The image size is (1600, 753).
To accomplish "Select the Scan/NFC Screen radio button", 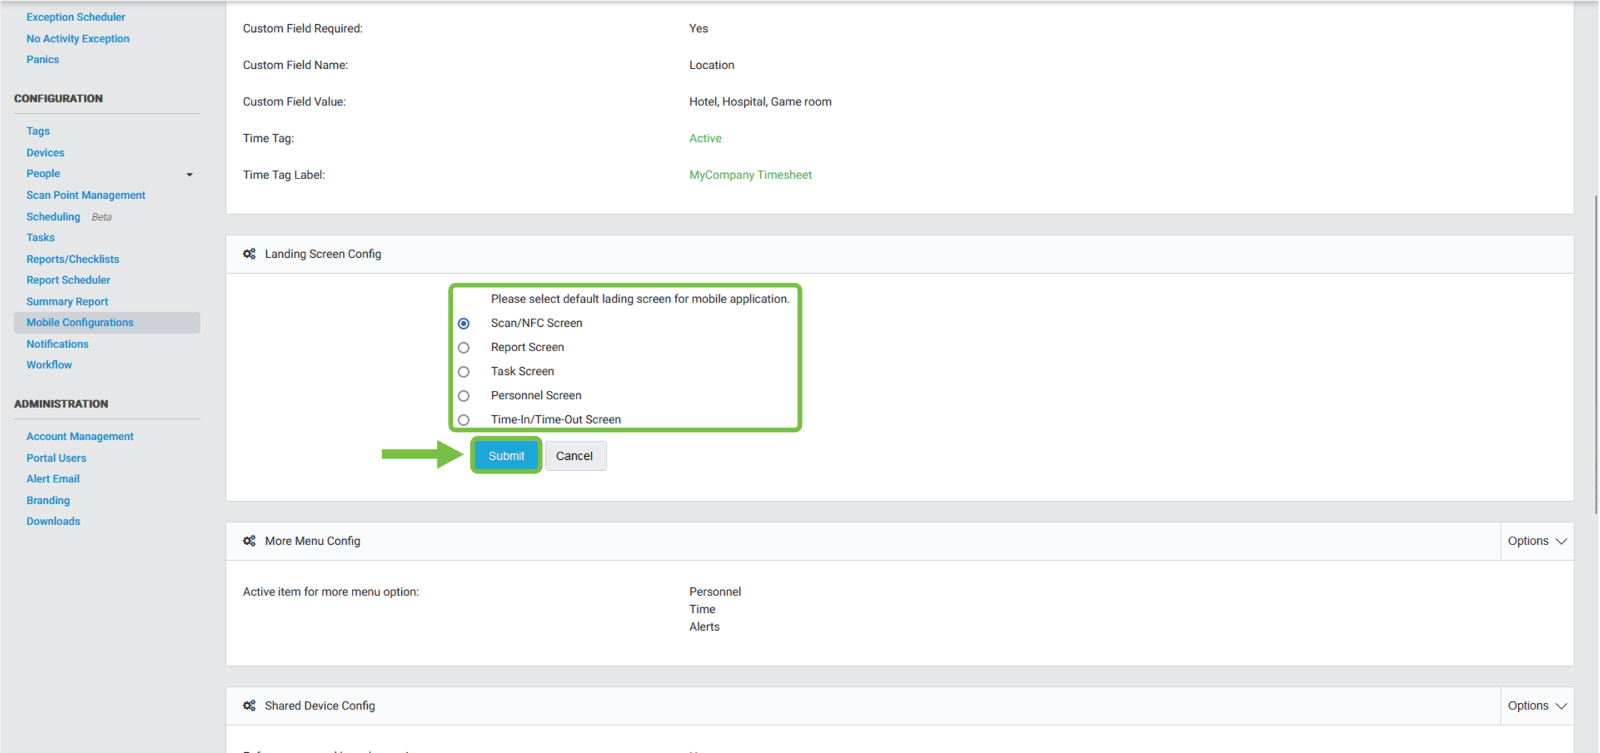I will pyautogui.click(x=464, y=324).
